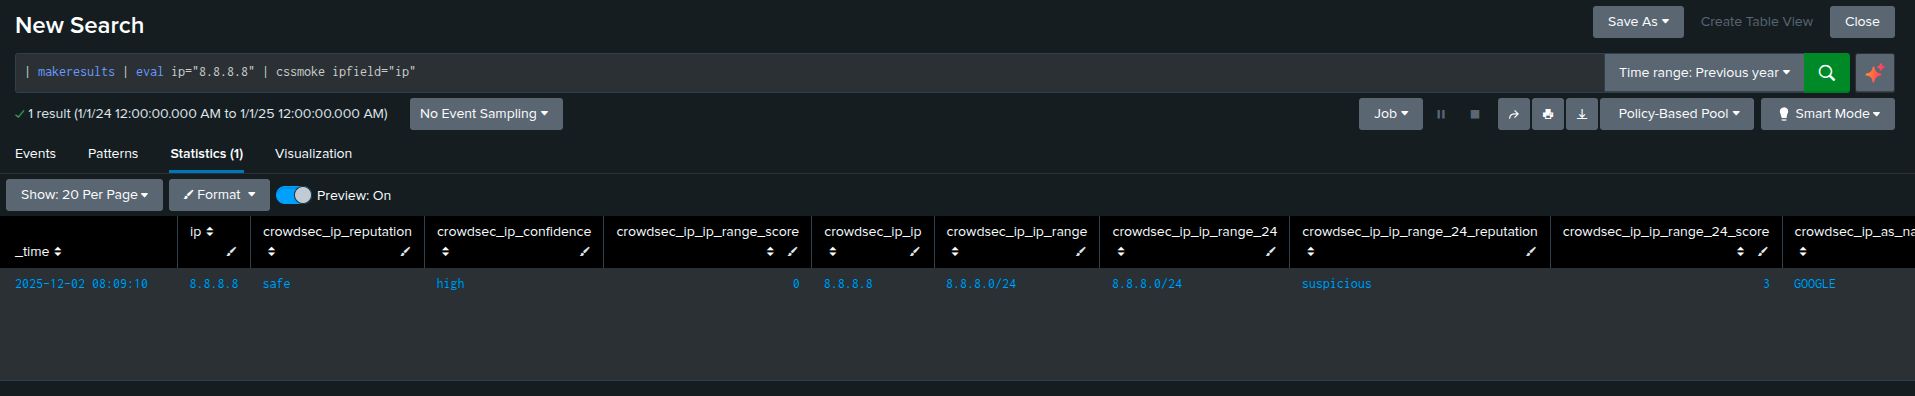Click 8.8.8.0/24 under crowdsec_ip_ip_range_24 column

[1147, 284]
